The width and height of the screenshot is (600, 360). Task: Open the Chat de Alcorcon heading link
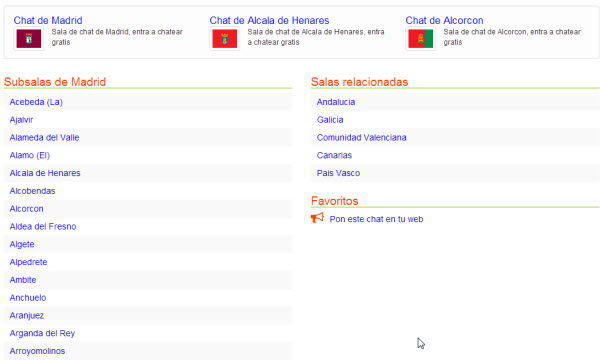(444, 20)
